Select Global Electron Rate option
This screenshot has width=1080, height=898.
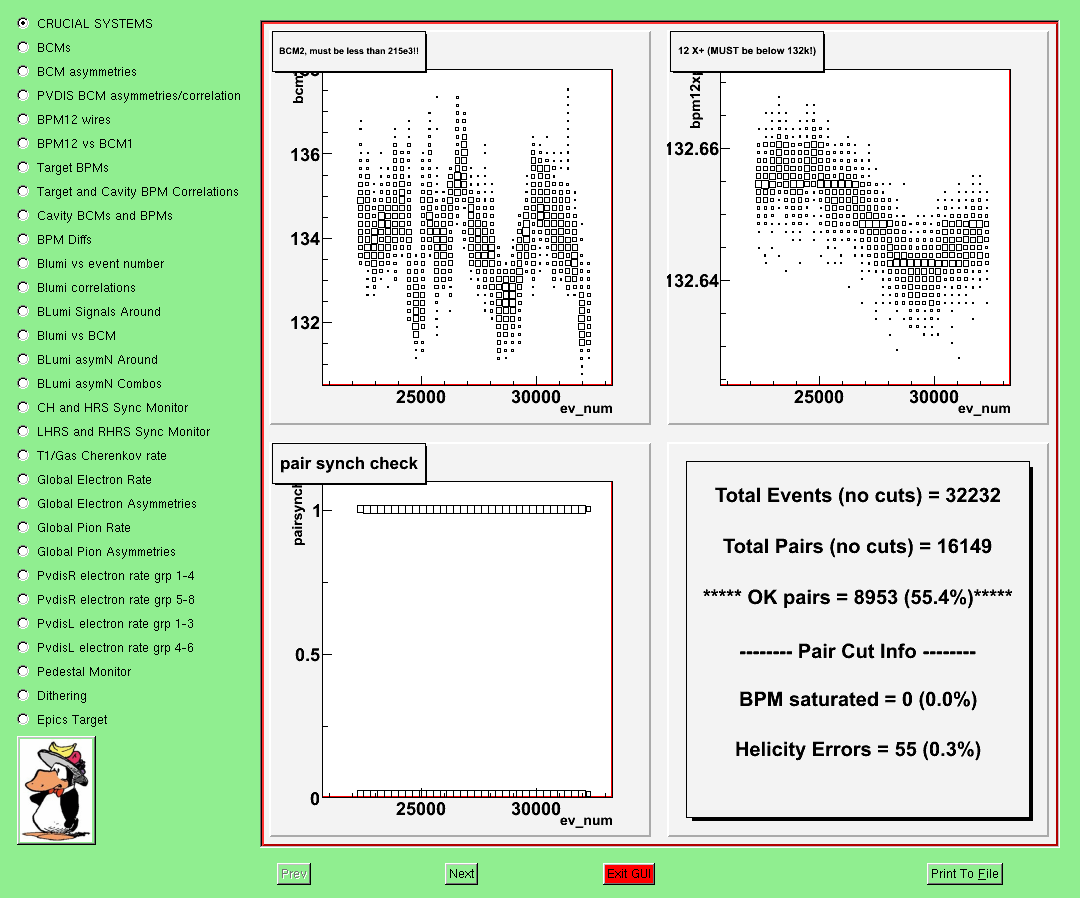(x=23, y=479)
